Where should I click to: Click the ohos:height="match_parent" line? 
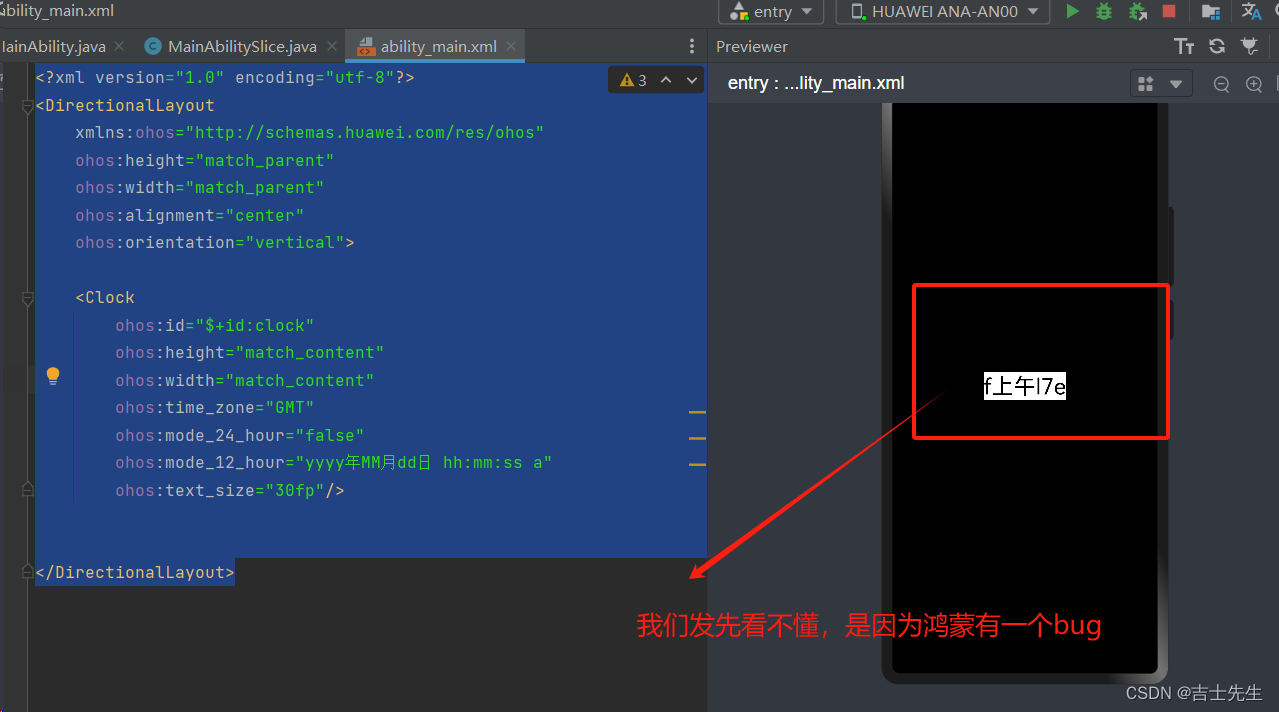pos(204,160)
